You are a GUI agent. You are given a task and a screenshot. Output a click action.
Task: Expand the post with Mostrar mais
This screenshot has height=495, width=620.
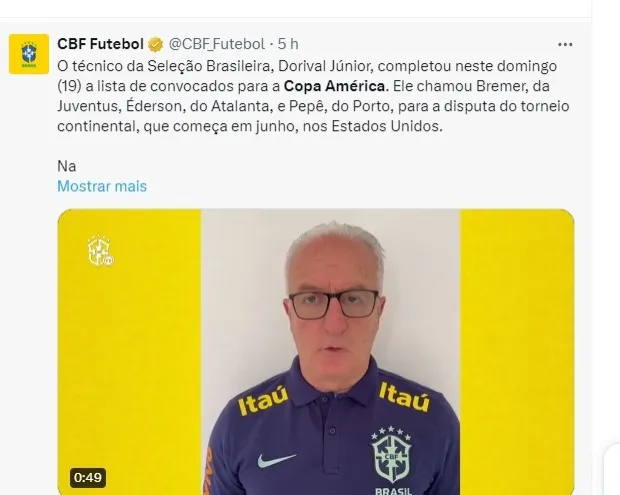[x=102, y=186]
